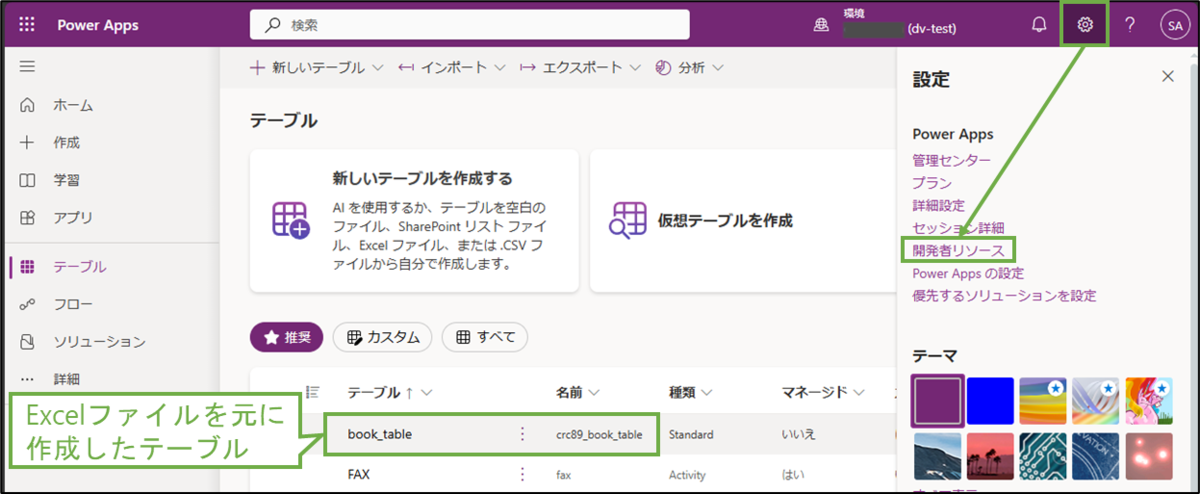
Task: Go to ホーム in the sidebar
Action: coord(74,105)
